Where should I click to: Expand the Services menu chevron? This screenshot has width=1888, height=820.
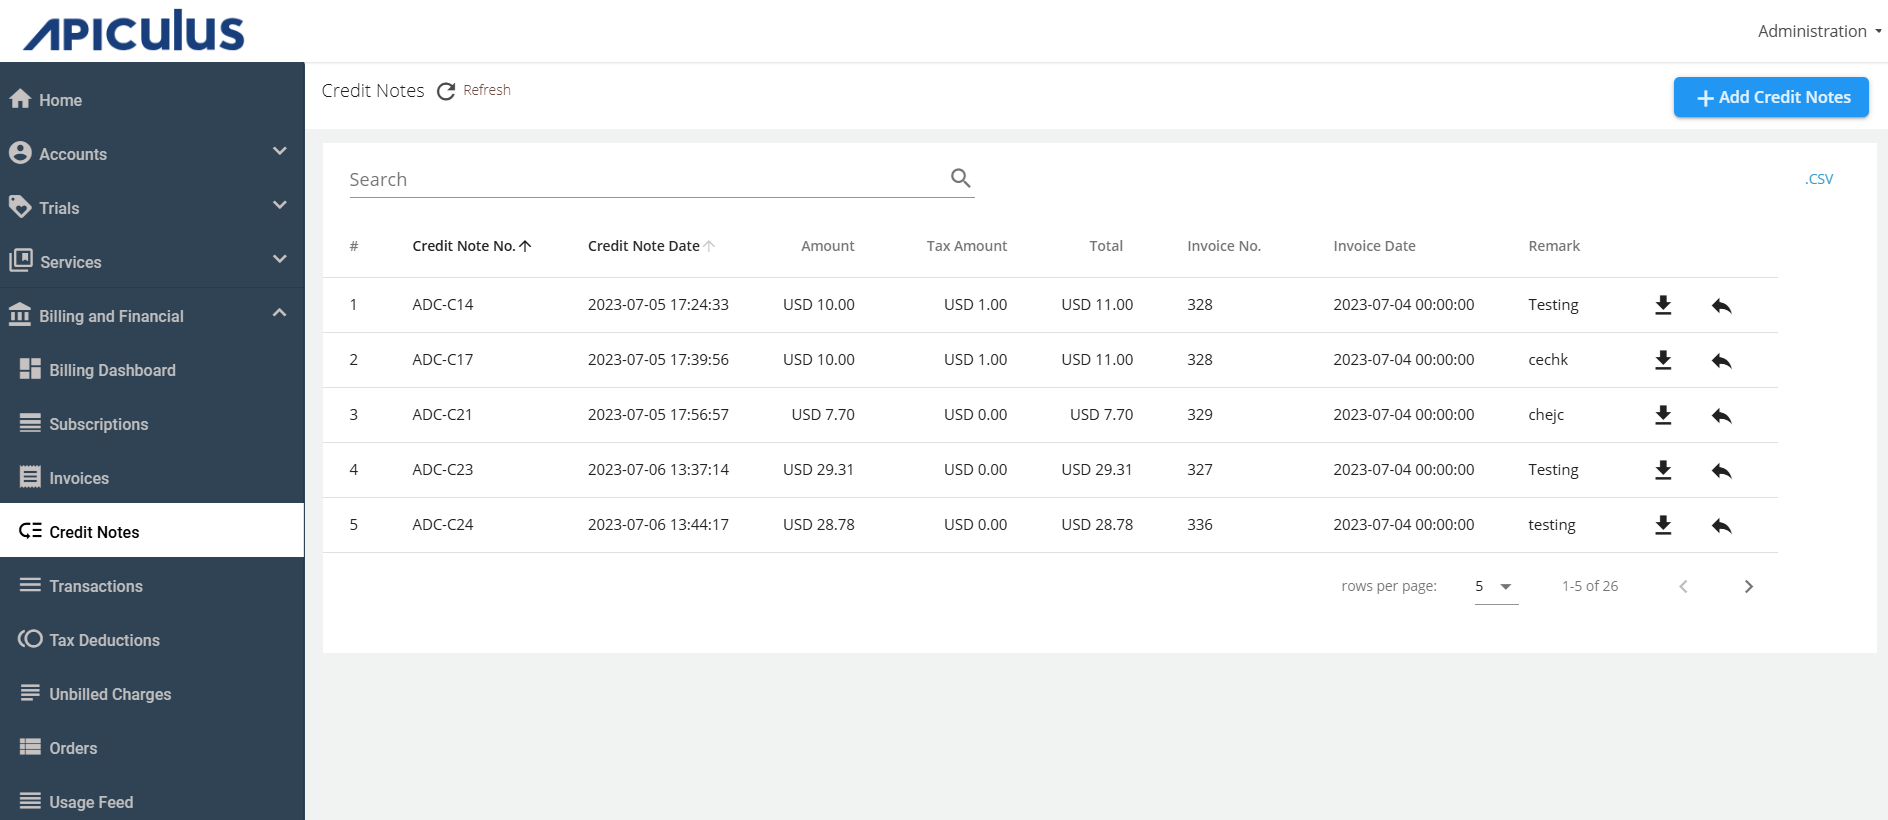tap(280, 259)
